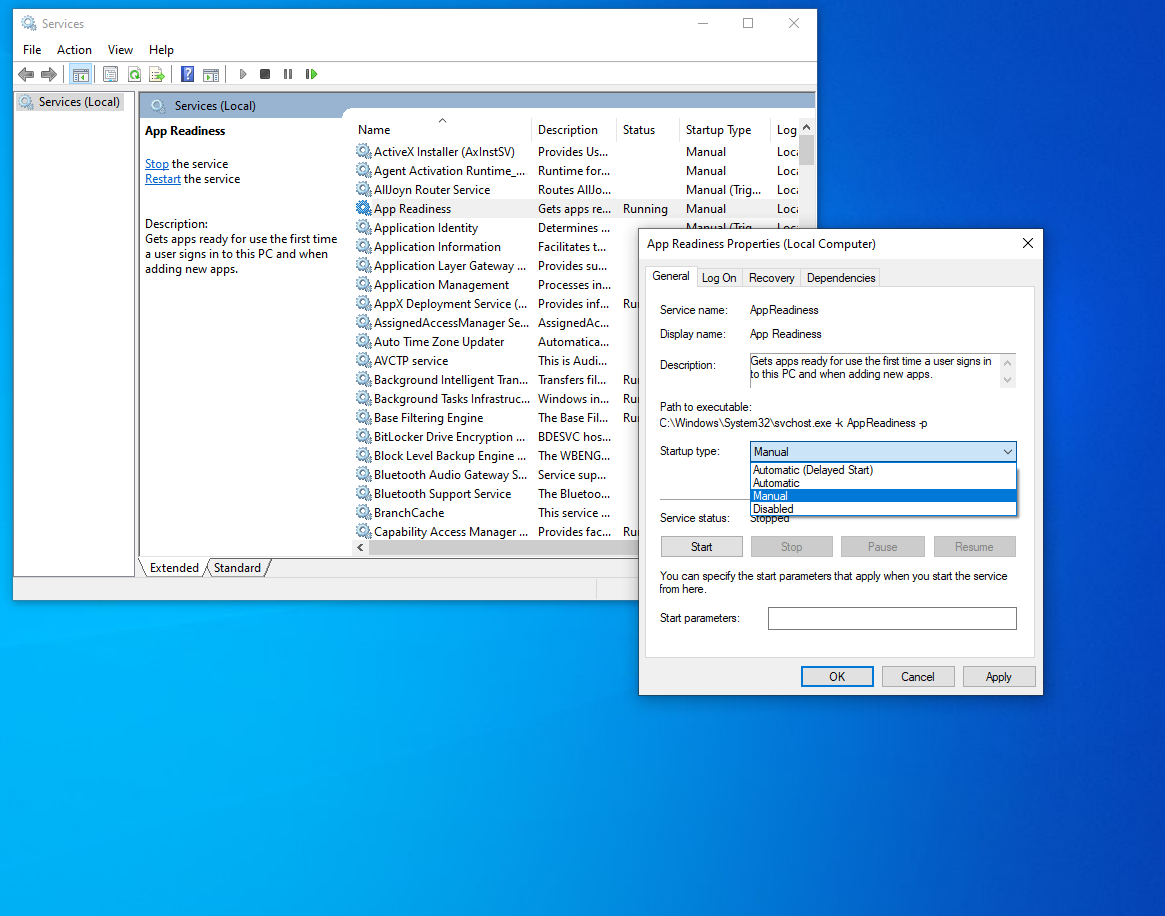Click the services list vertical scrollbar thumb
1165x916 pixels.
tap(807, 150)
